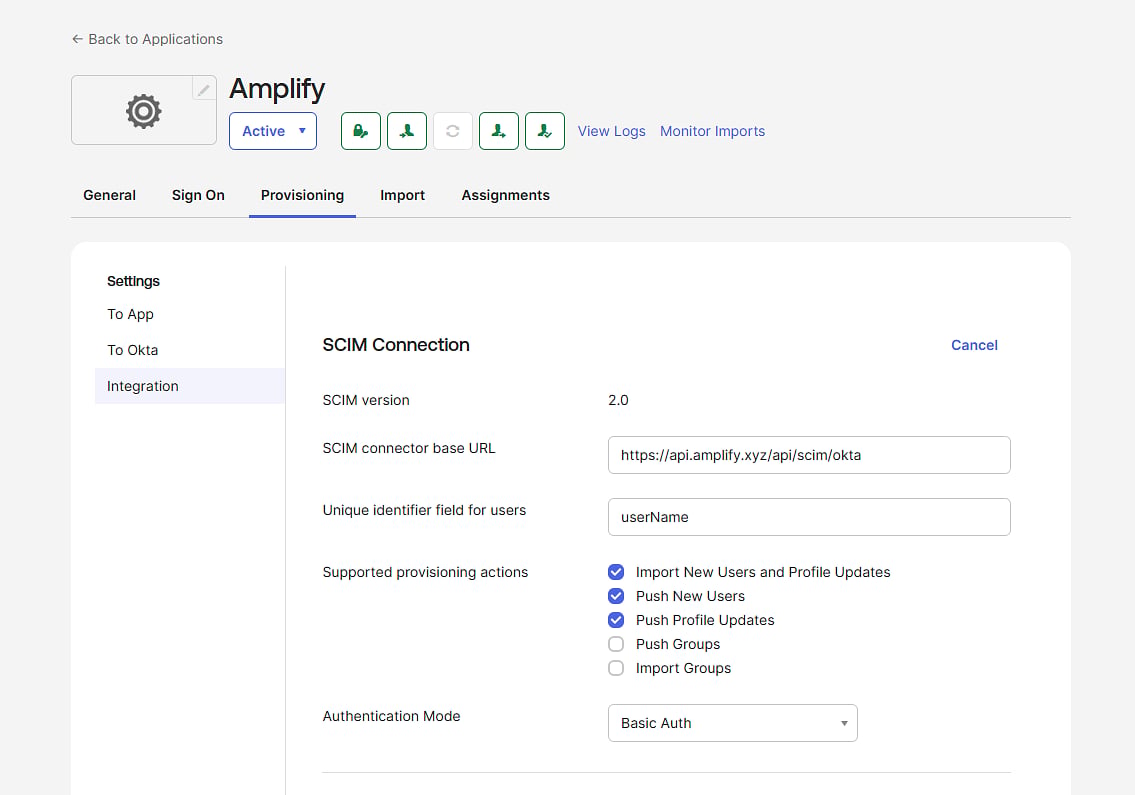
Task: Click the Back to Applications arrow
Action: click(77, 39)
